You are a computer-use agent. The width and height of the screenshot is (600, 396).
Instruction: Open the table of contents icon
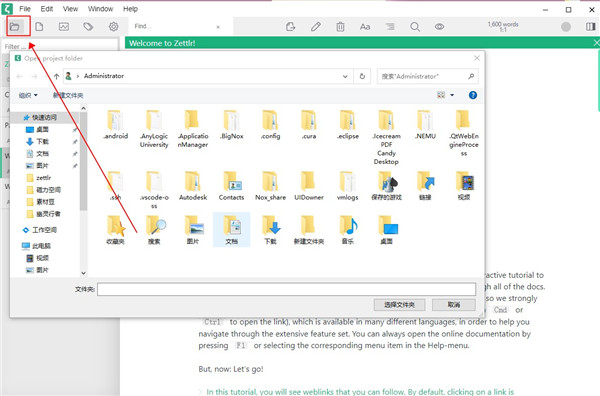tap(390, 26)
